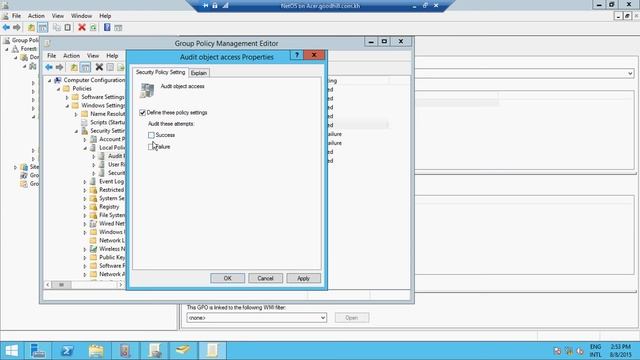This screenshot has width=640, height=360.
Task: Switch to the Explain tab
Action: [x=199, y=73]
